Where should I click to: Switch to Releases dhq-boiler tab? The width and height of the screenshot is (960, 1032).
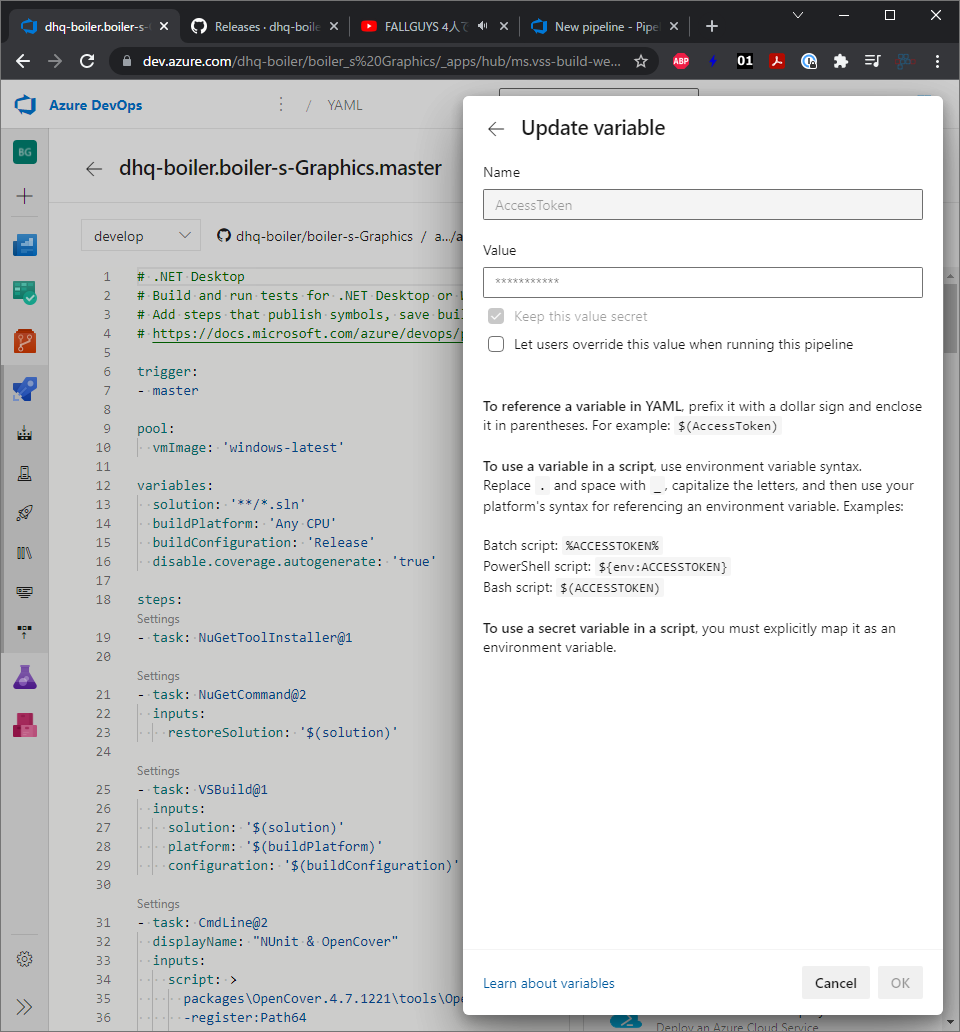point(266,26)
